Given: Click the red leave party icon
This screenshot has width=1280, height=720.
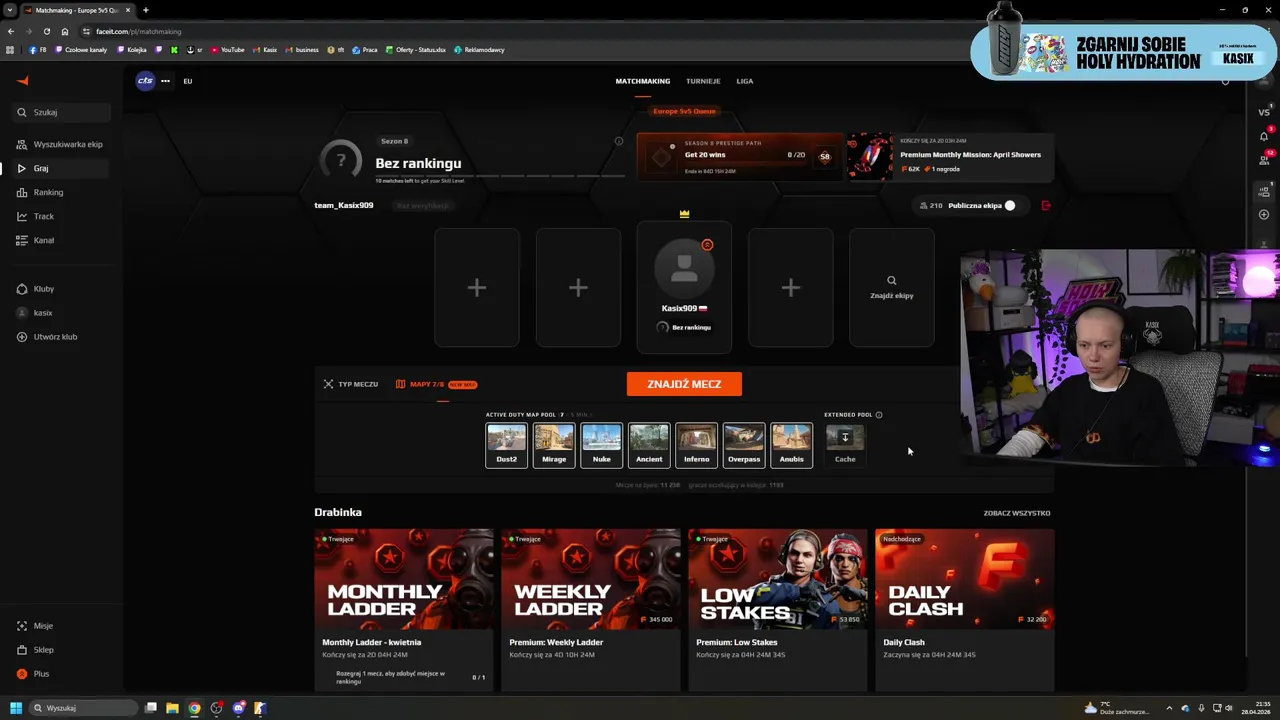Looking at the screenshot, I should [1046, 206].
